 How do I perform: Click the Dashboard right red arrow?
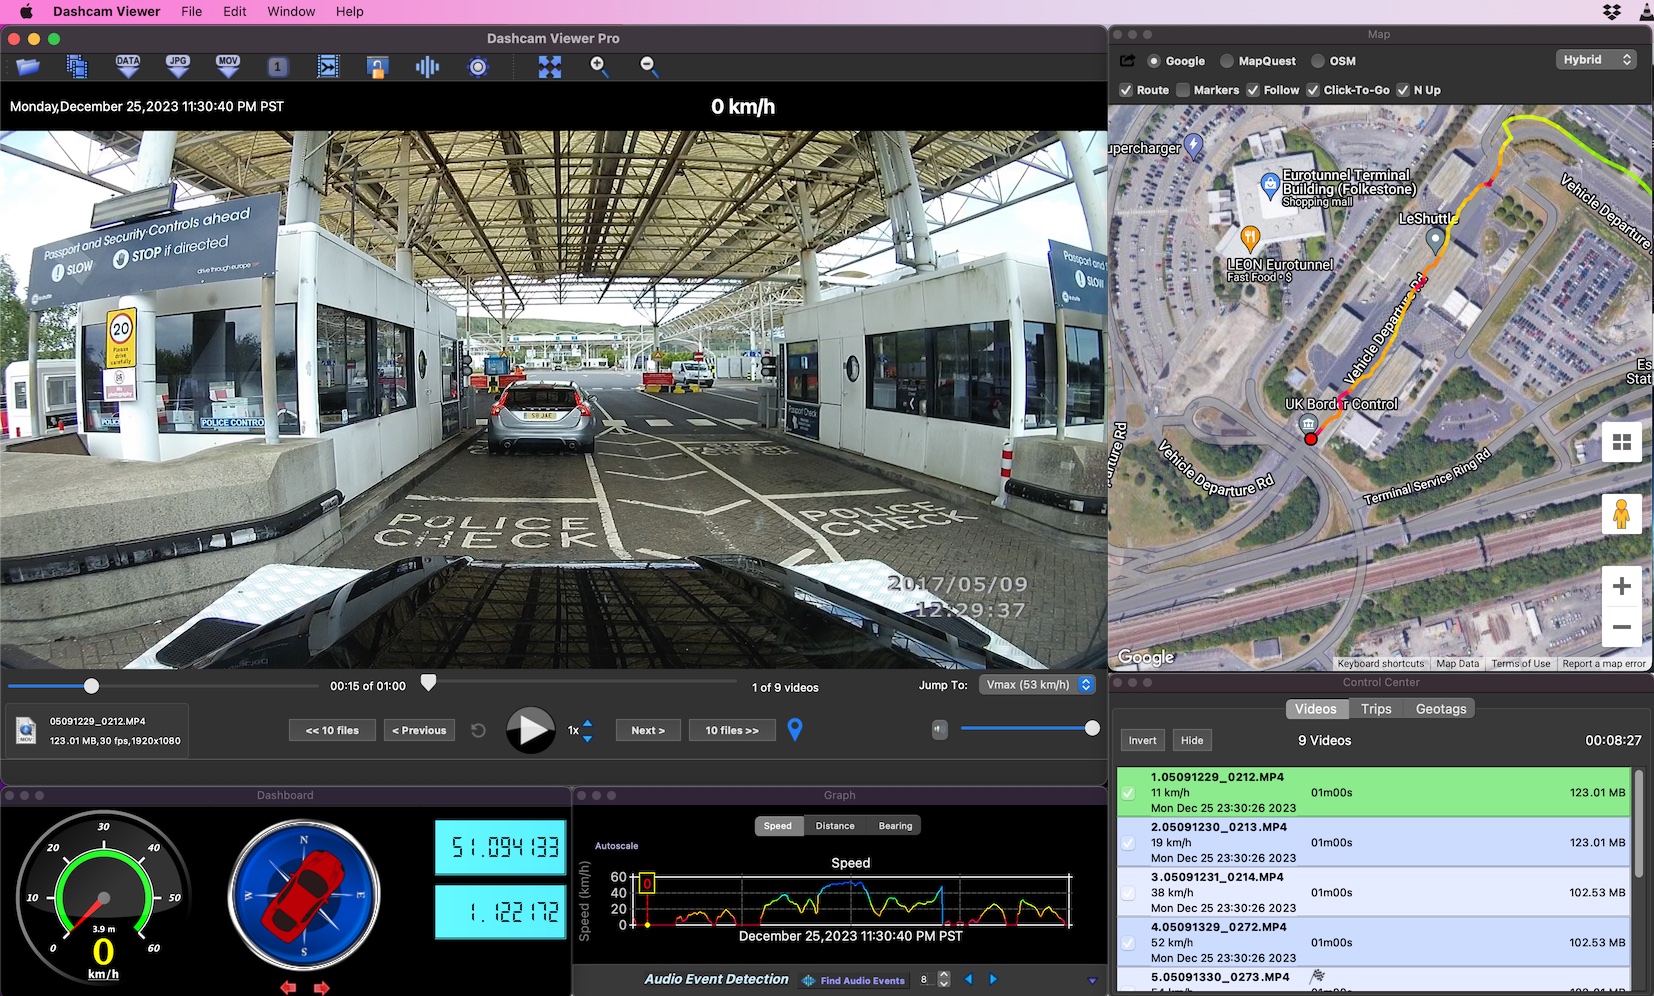(x=322, y=987)
